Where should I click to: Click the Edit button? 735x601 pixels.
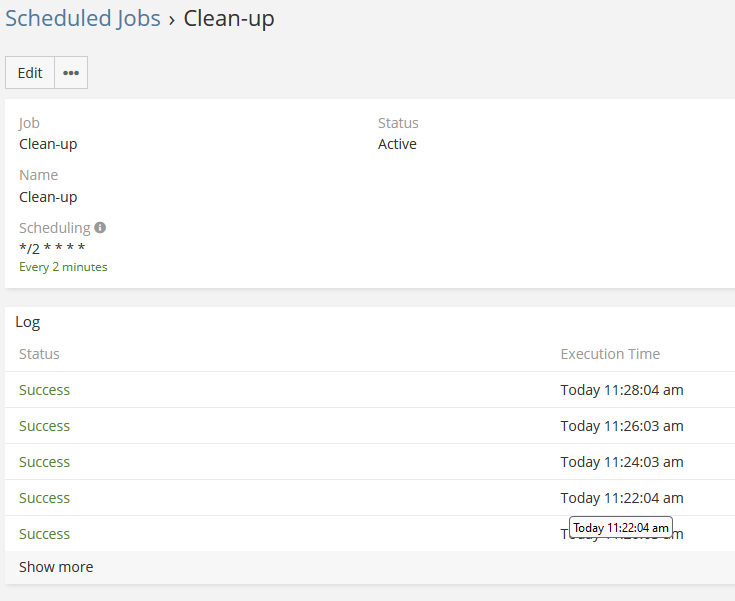point(30,73)
